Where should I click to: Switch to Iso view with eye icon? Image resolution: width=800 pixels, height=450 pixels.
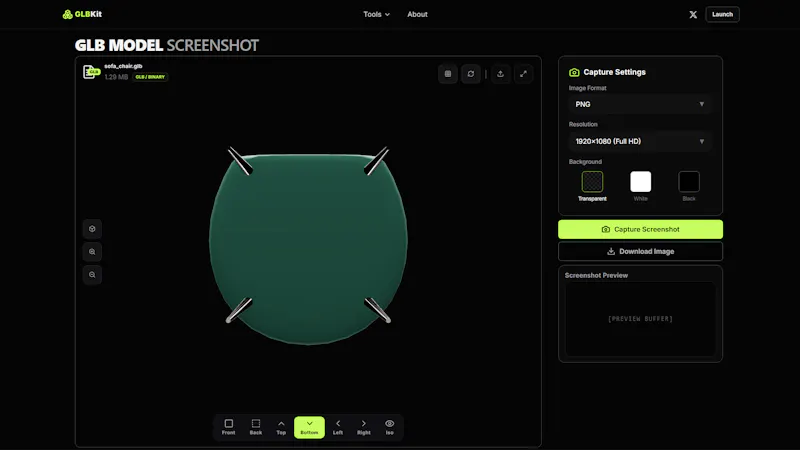(x=389, y=427)
